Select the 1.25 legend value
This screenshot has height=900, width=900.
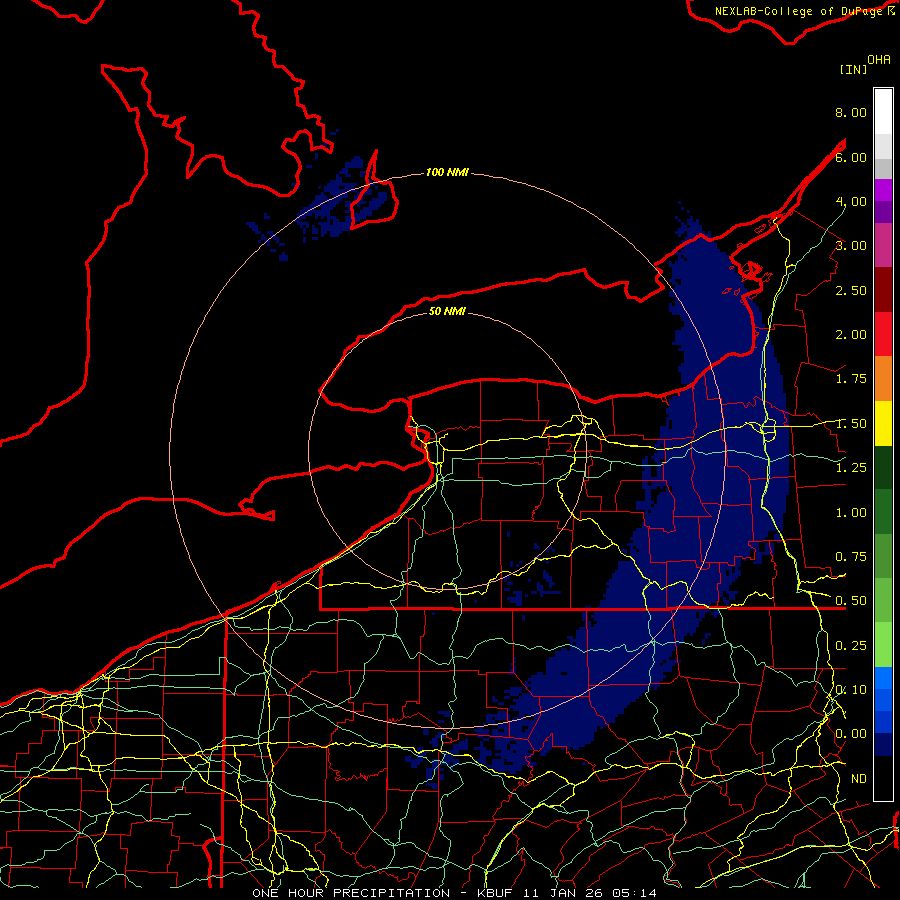tap(851, 468)
